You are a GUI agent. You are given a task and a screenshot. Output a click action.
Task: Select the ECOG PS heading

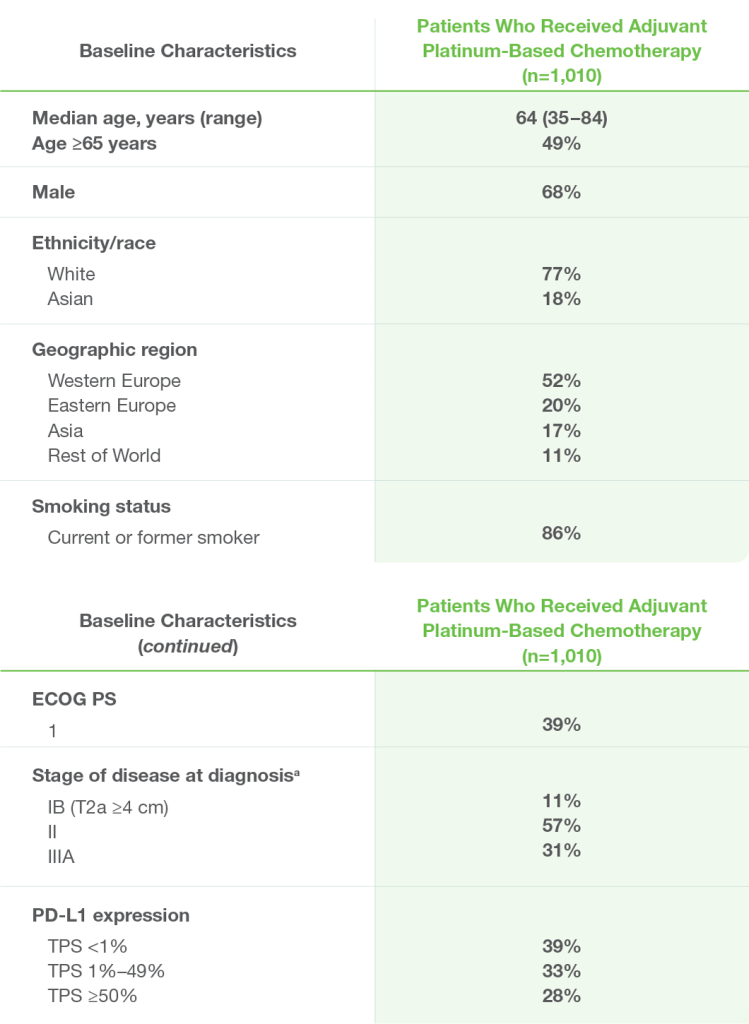pos(74,699)
